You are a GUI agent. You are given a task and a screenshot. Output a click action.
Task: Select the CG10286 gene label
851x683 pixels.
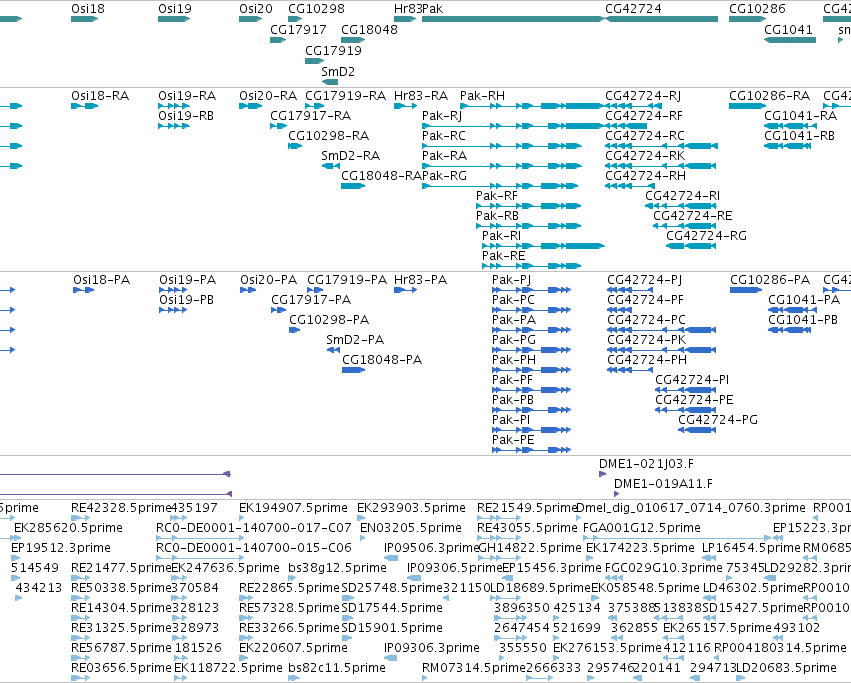tap(757, 9)
